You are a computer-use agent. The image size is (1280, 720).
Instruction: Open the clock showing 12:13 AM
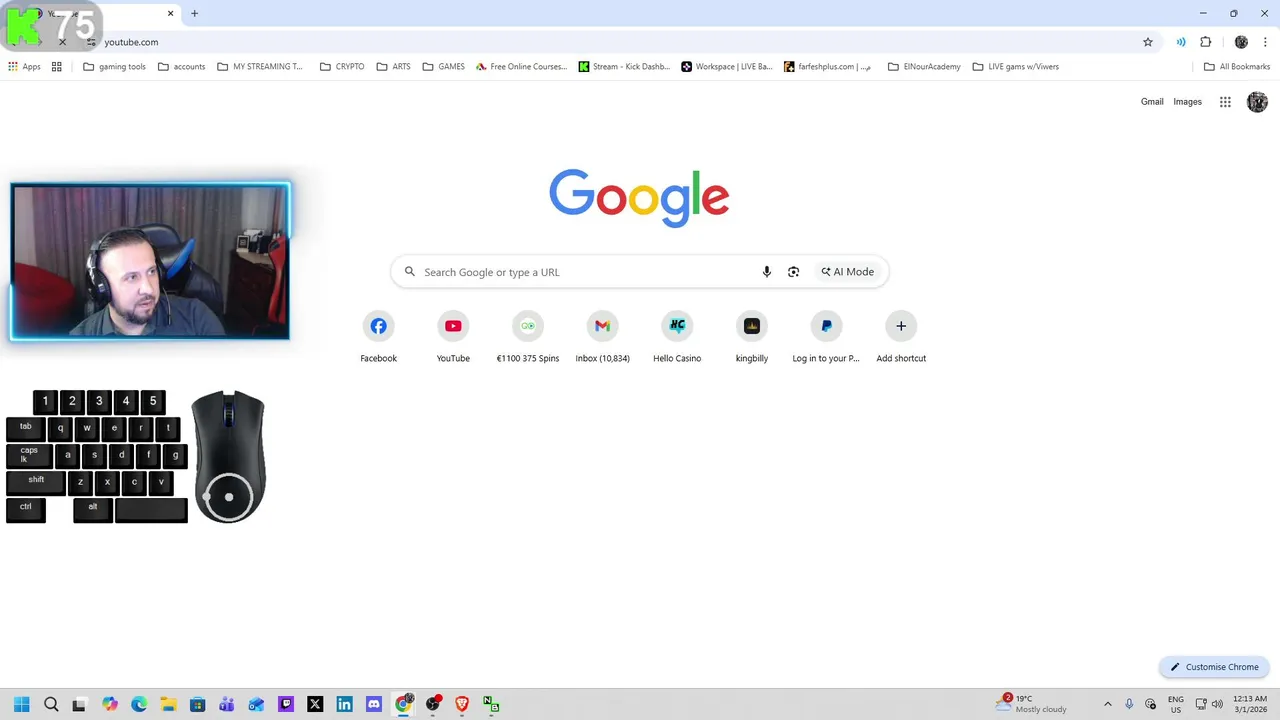pyautogui.click(x=1250, y=704)
